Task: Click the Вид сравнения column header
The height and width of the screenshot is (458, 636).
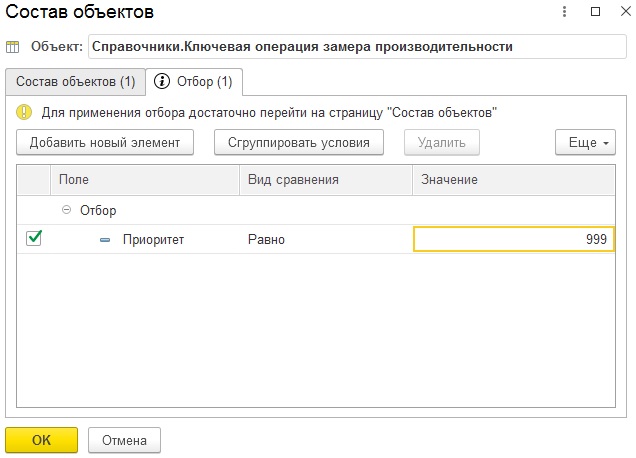Action: pyautogui.click(x=326, y=179)
